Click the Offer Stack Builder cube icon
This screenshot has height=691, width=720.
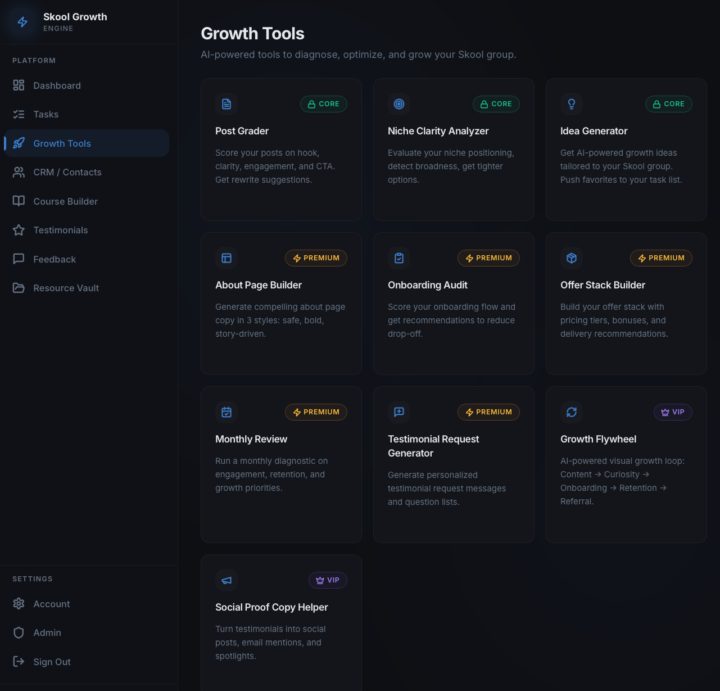pyautogui.click(x=571, y=258)
